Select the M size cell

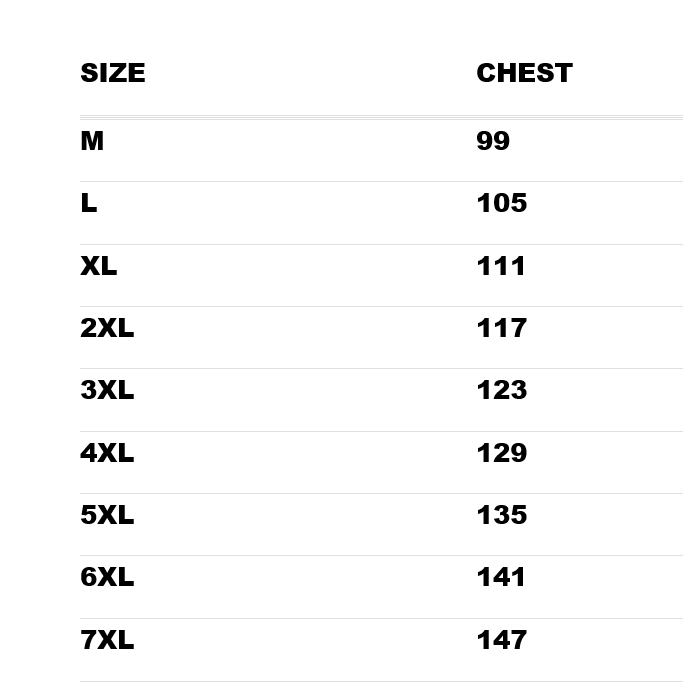pos(92,141)
